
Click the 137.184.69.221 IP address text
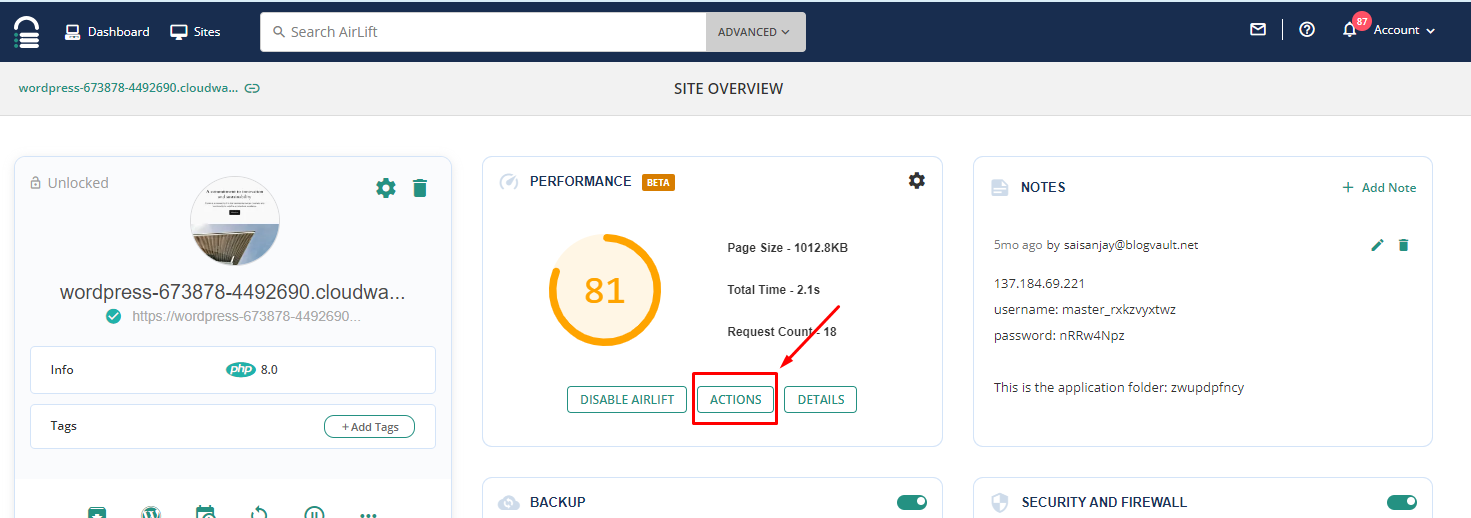[1039, 284]
